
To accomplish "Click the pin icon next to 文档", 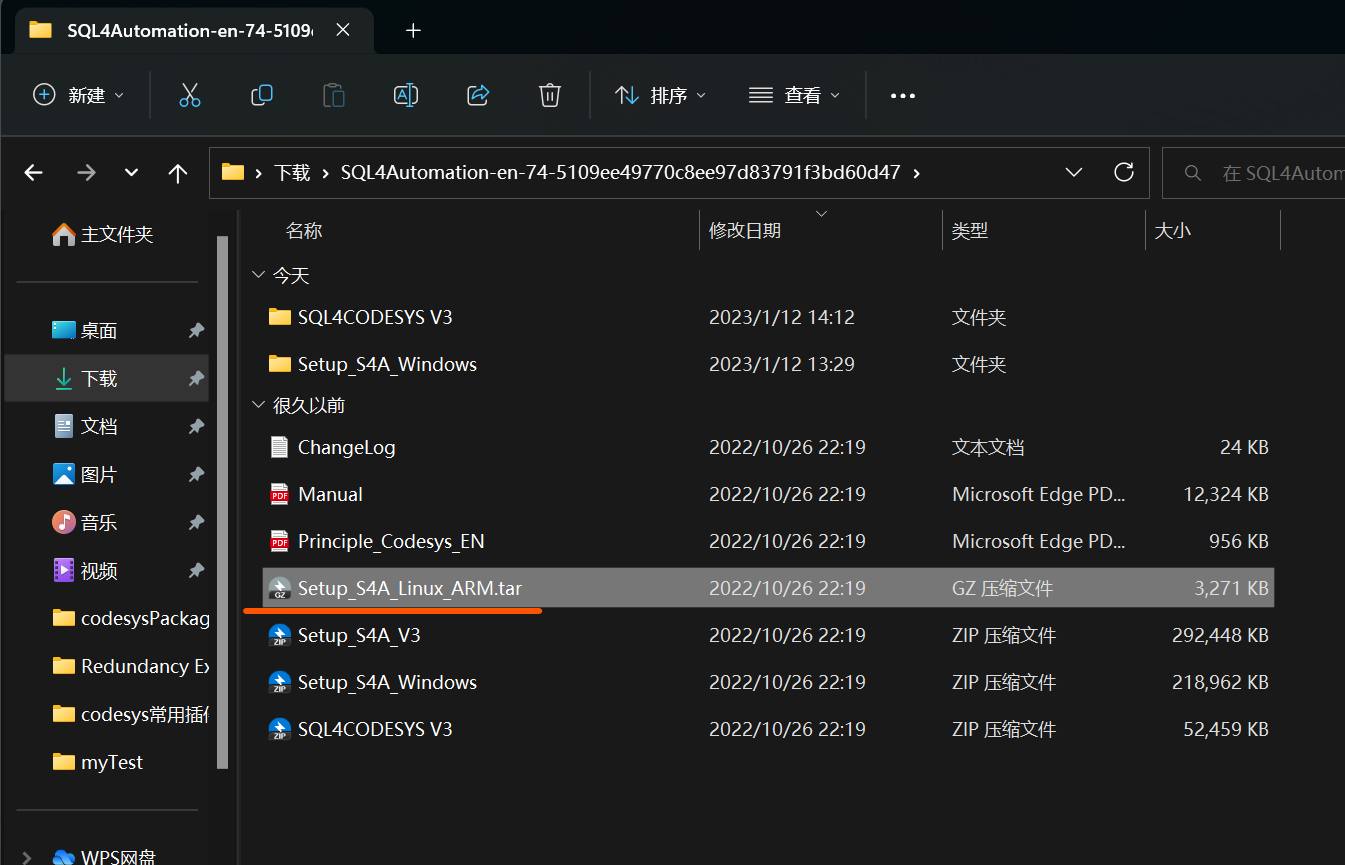I will (x=196, y=426).
